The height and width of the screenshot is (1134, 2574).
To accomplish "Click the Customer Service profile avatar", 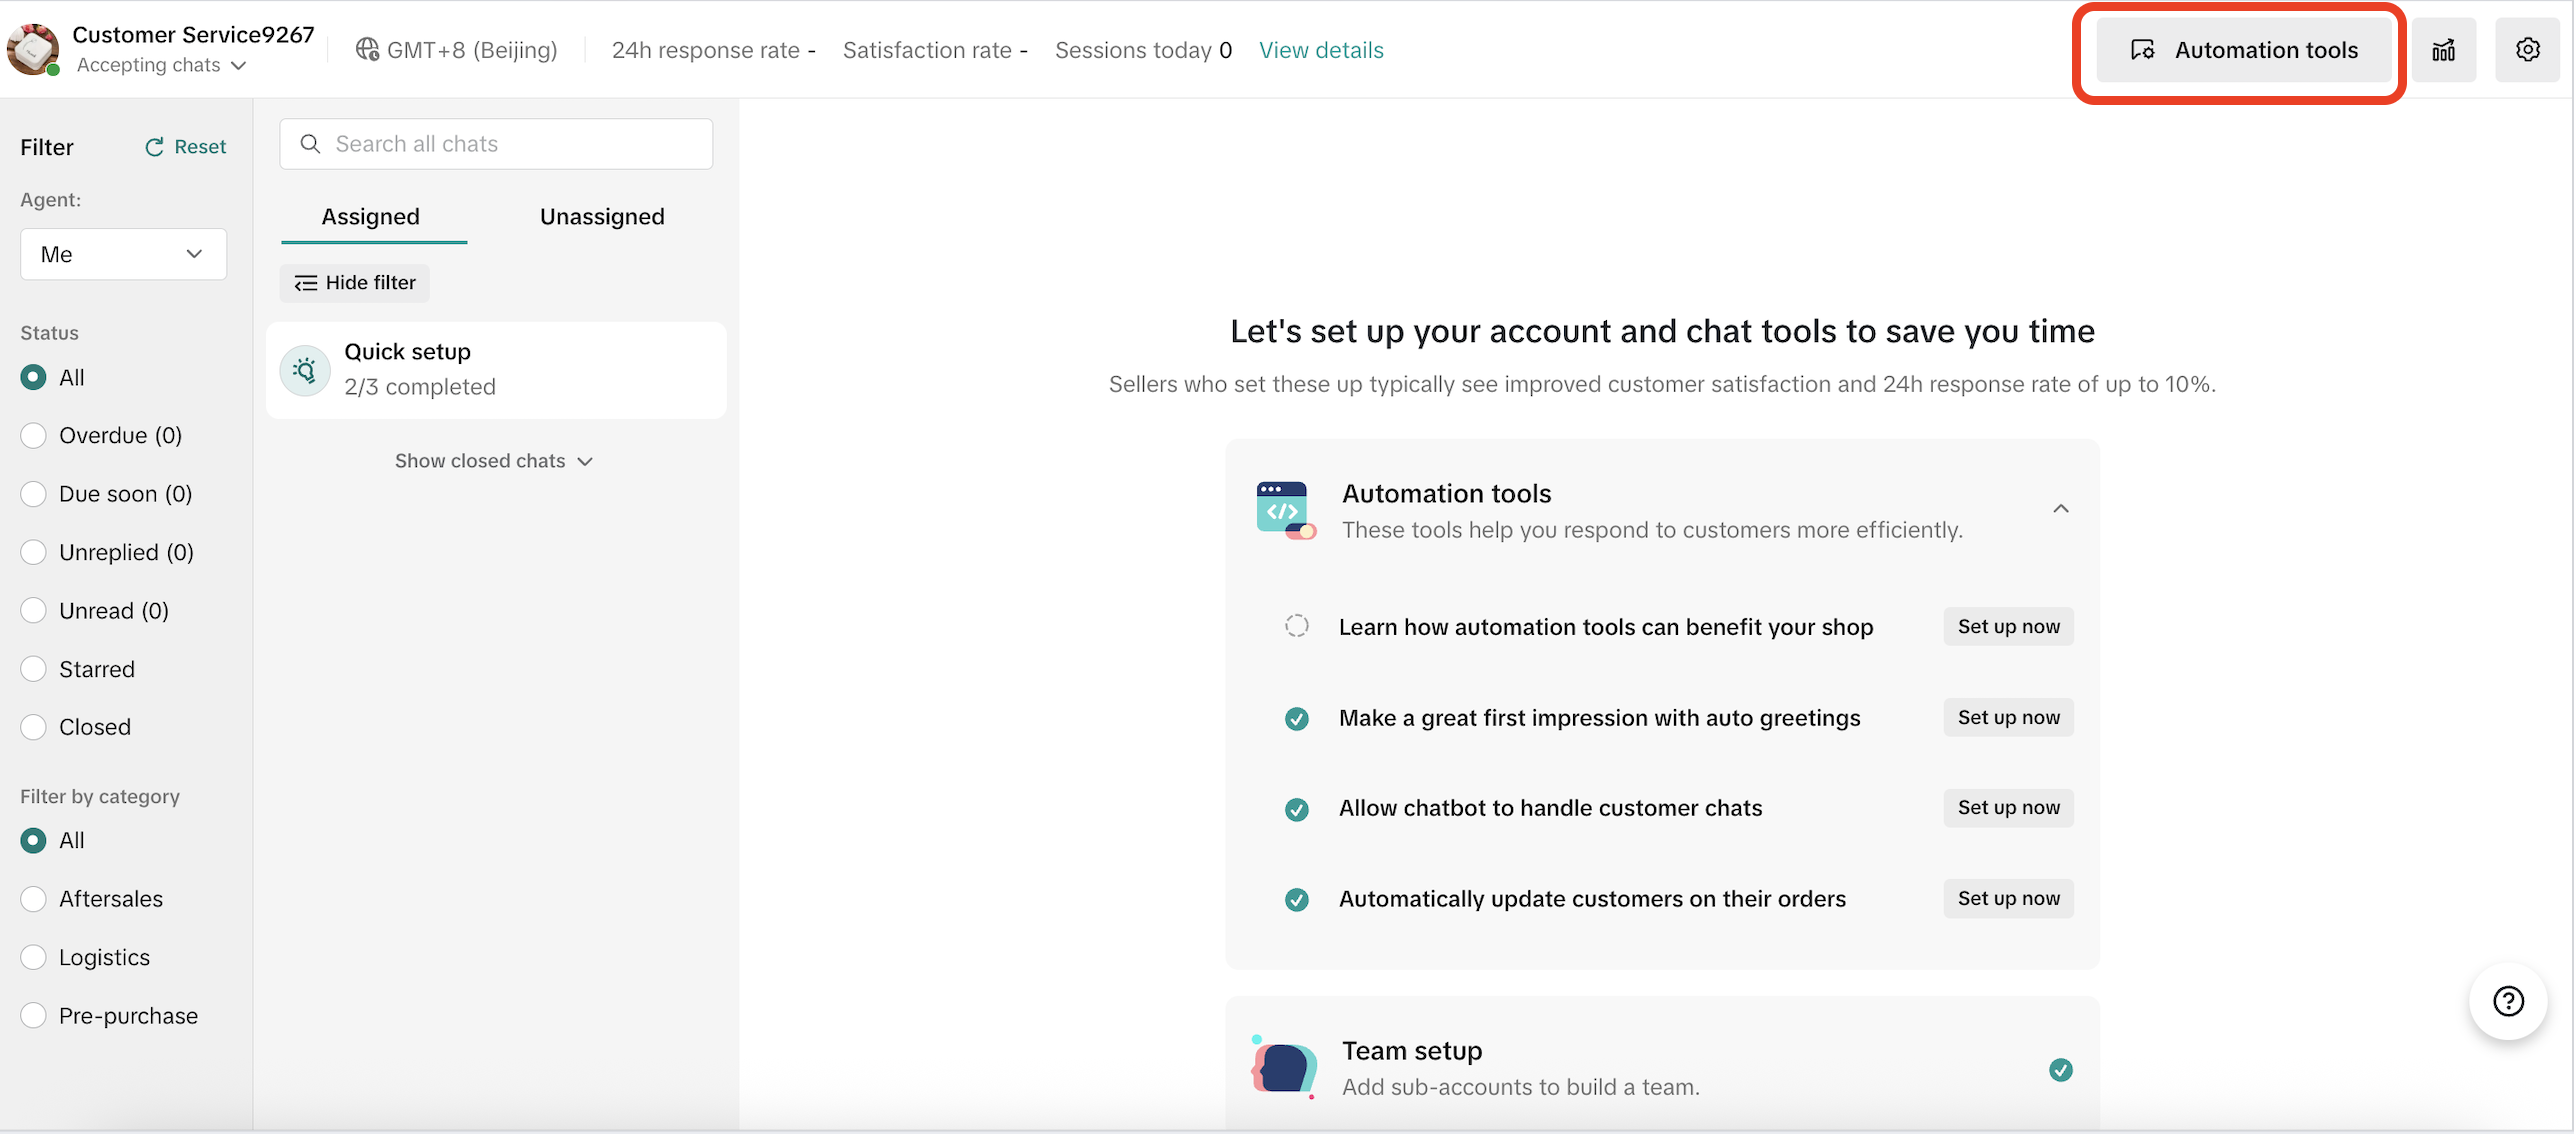I will [x=32, y=49].
